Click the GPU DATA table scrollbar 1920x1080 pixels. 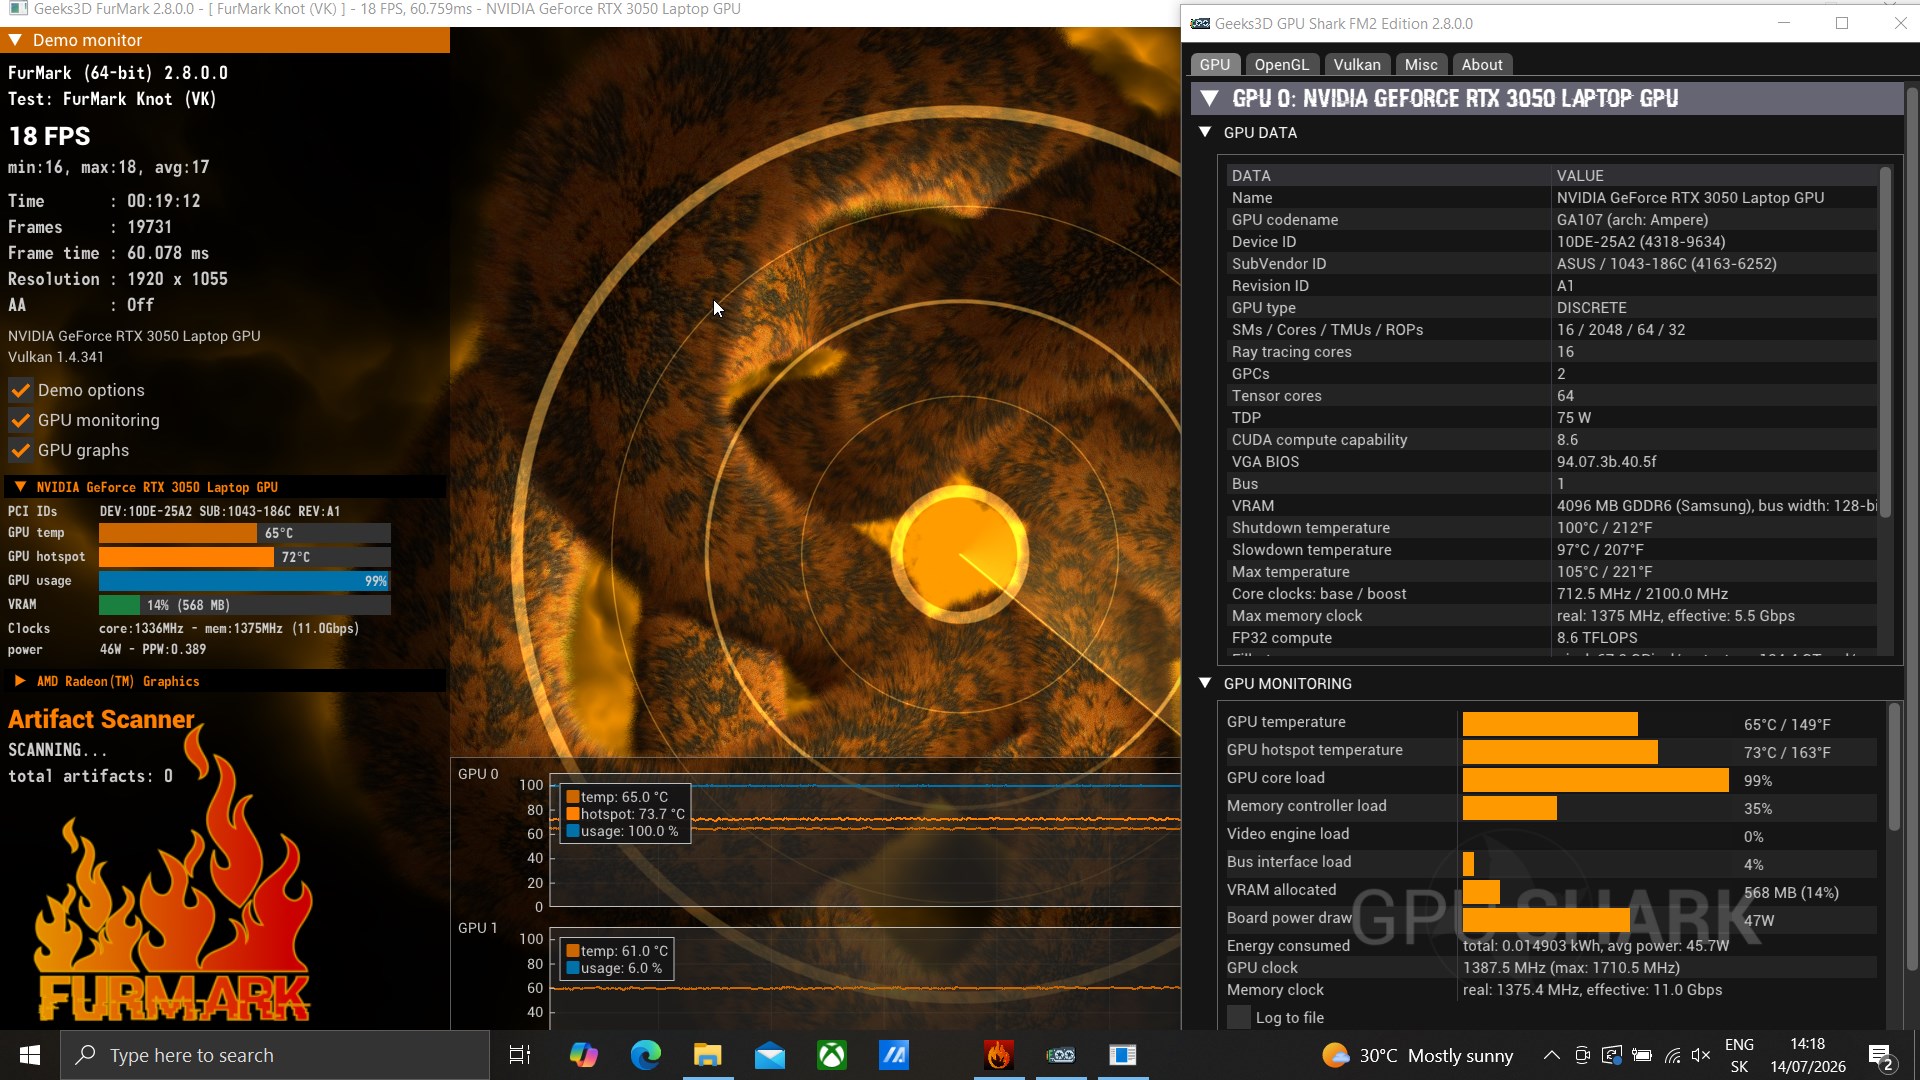tap(1885, 341)
